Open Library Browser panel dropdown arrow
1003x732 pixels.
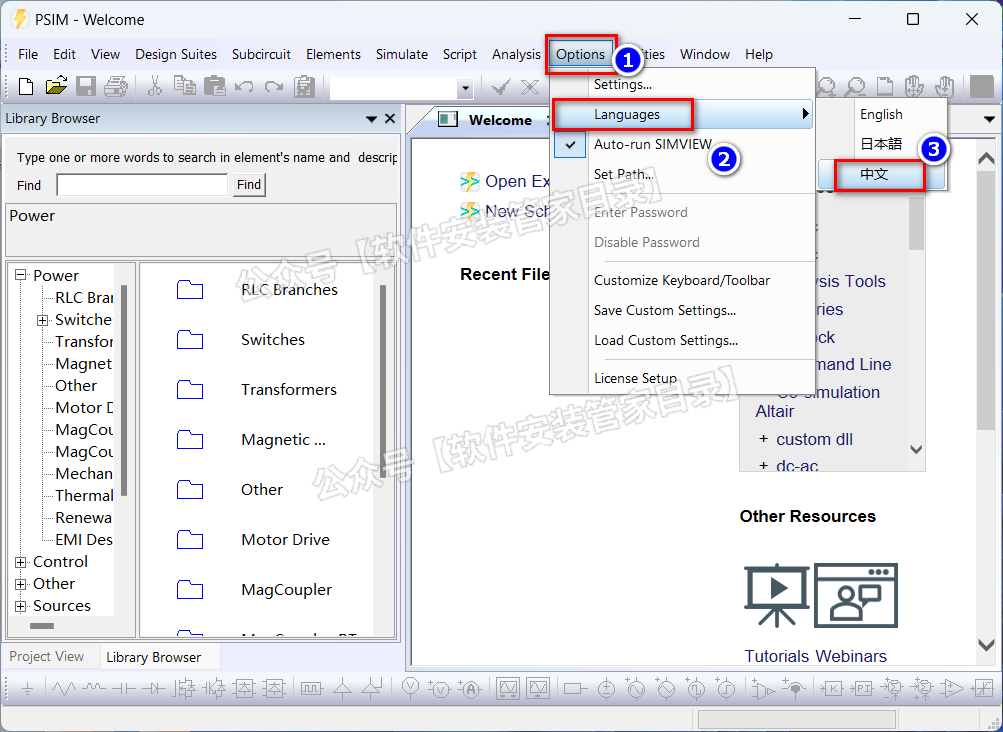371,119
